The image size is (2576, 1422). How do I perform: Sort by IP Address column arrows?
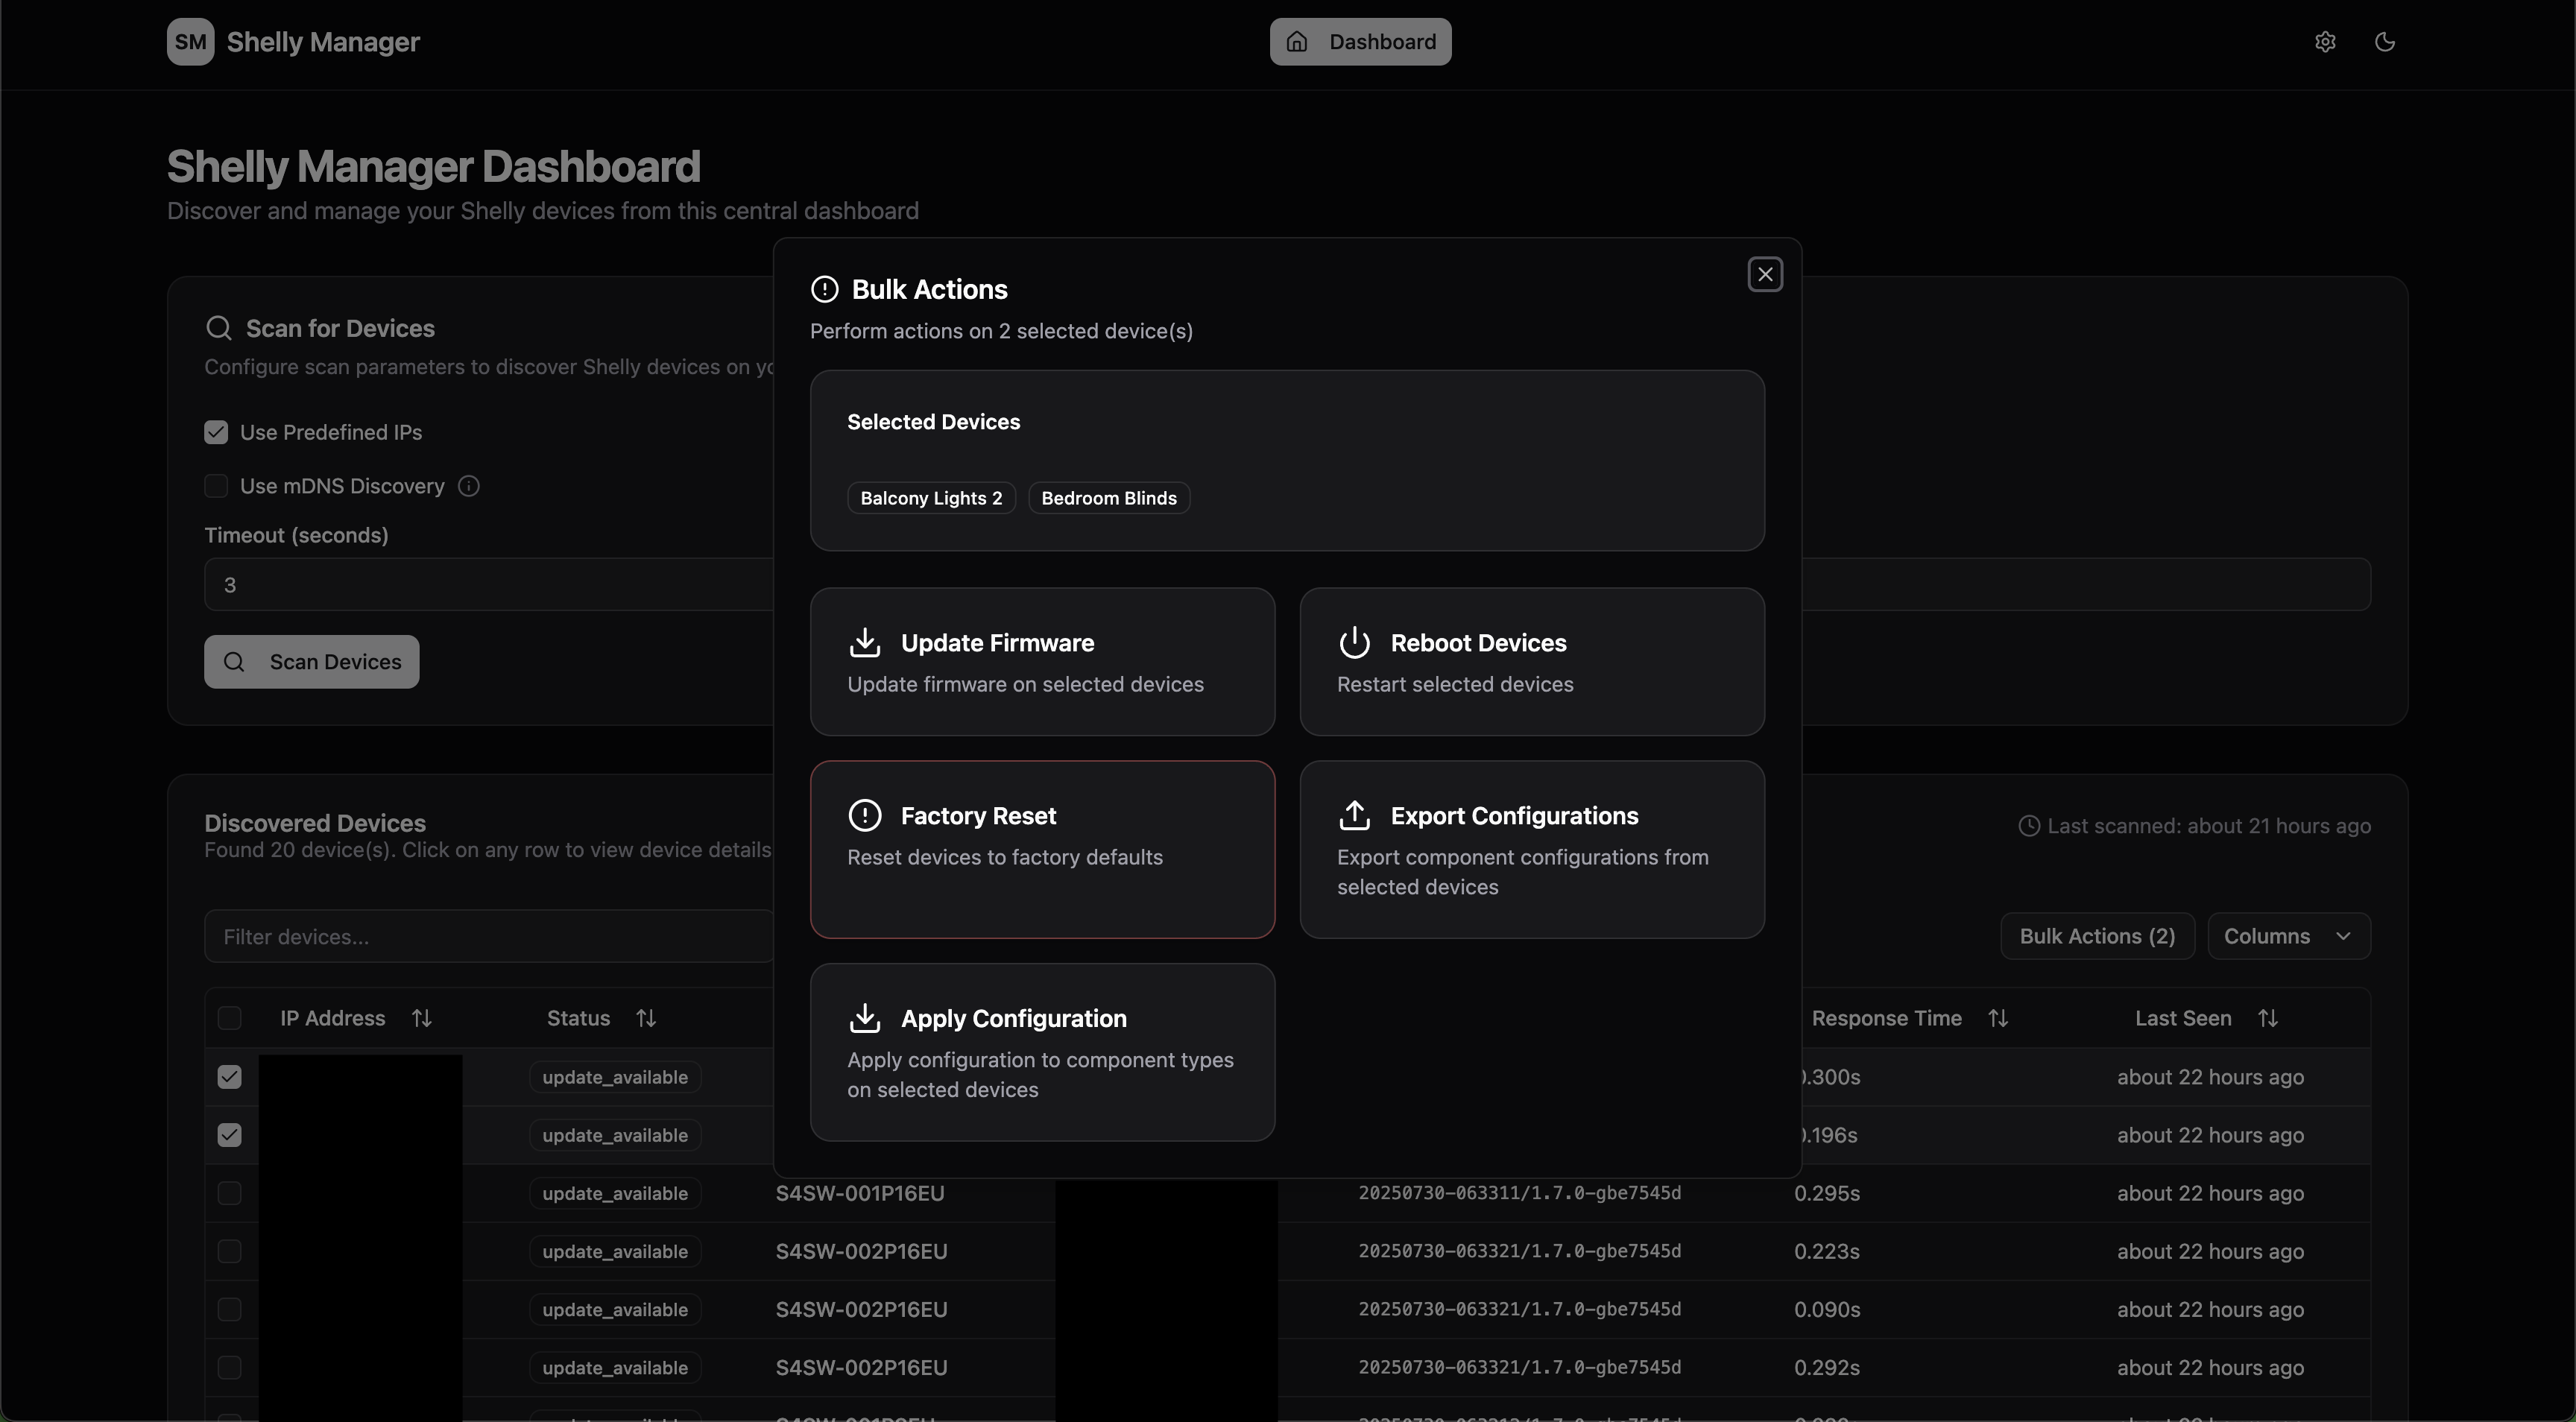tap(422, 1018)
